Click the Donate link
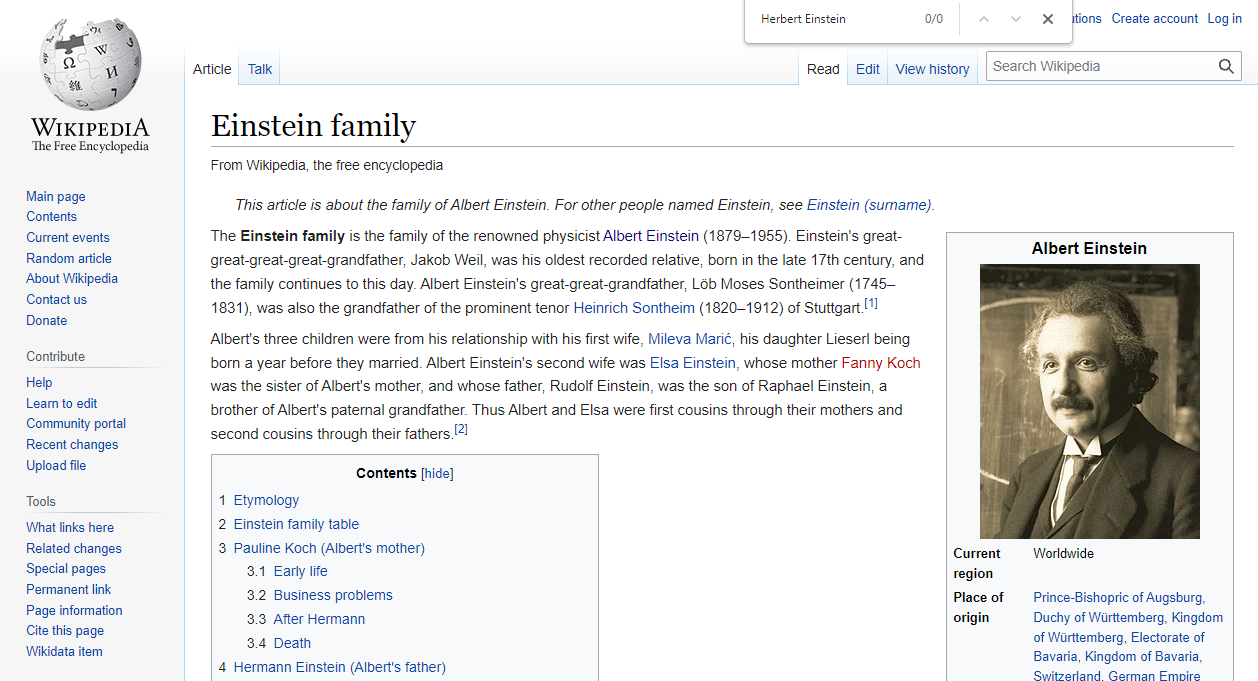The height and width of the screenshot is (681, 1258). [x=47, y=321]
